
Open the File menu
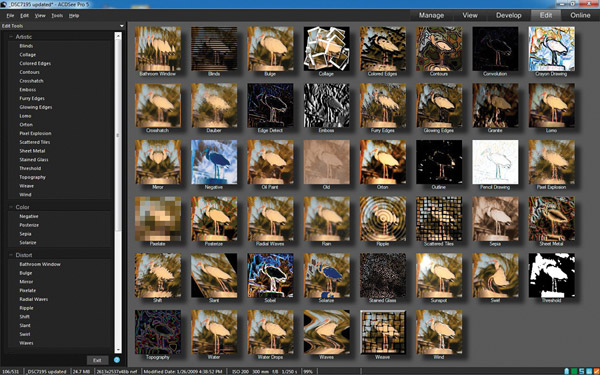click(10, 16)
